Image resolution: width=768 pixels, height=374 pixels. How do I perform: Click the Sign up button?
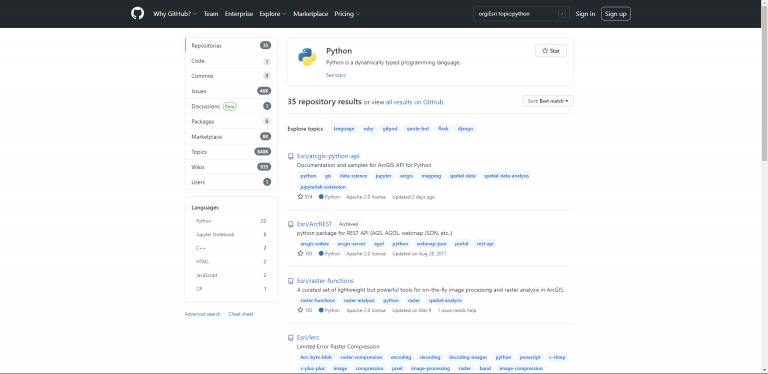click(616, 14)
